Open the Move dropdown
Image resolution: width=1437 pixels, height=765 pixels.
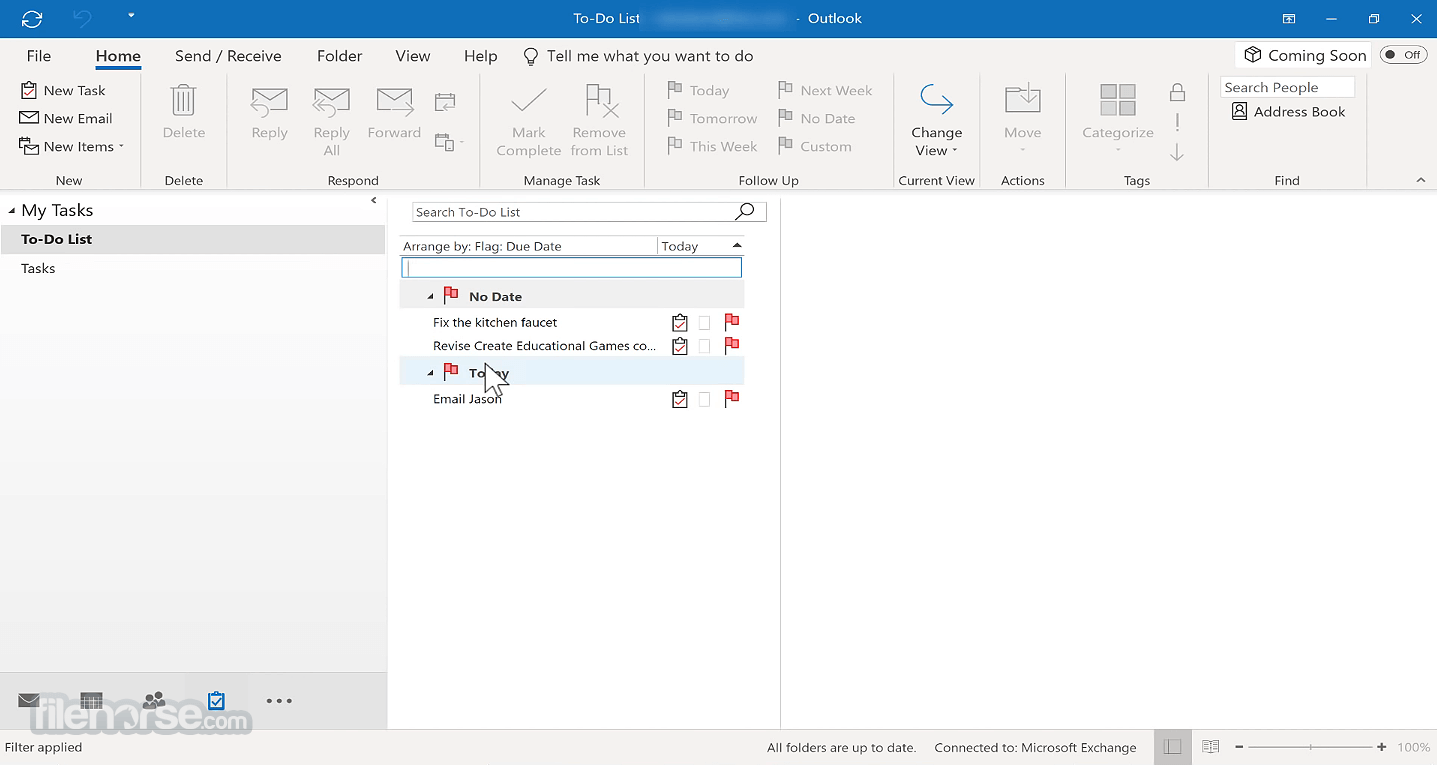point(1023,120)
